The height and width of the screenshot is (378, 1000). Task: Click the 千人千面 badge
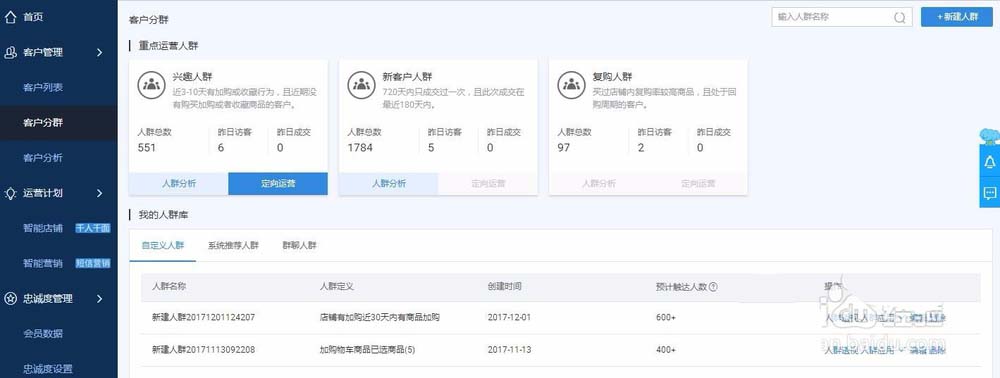point(92,228)
